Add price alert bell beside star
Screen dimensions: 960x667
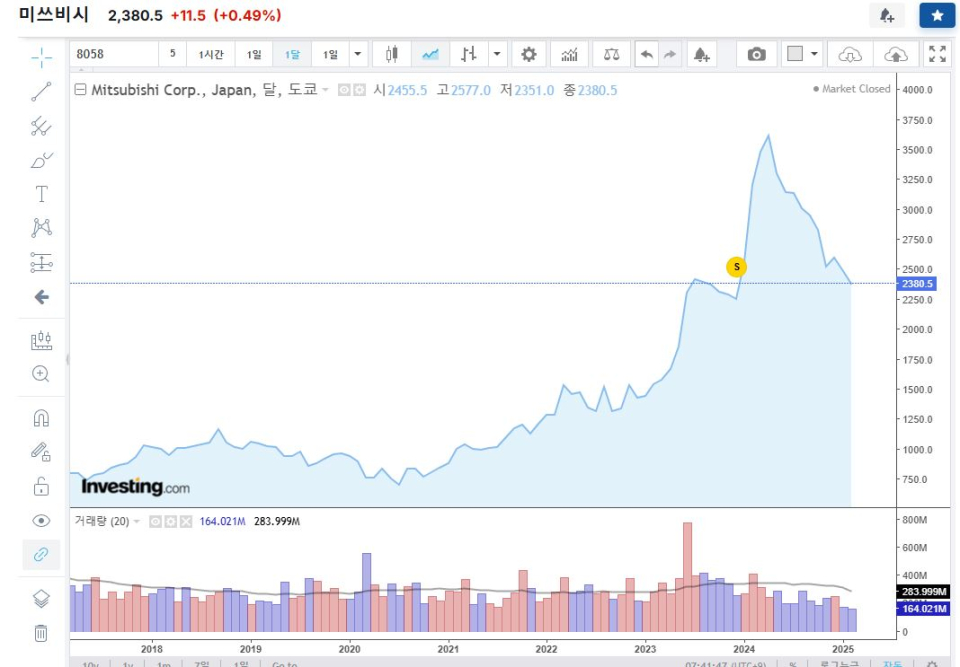pos(887,15)
